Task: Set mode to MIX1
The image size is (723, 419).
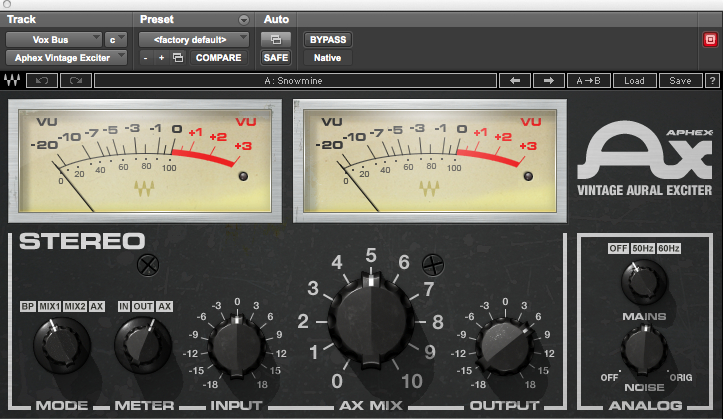Action: point(49,307)
